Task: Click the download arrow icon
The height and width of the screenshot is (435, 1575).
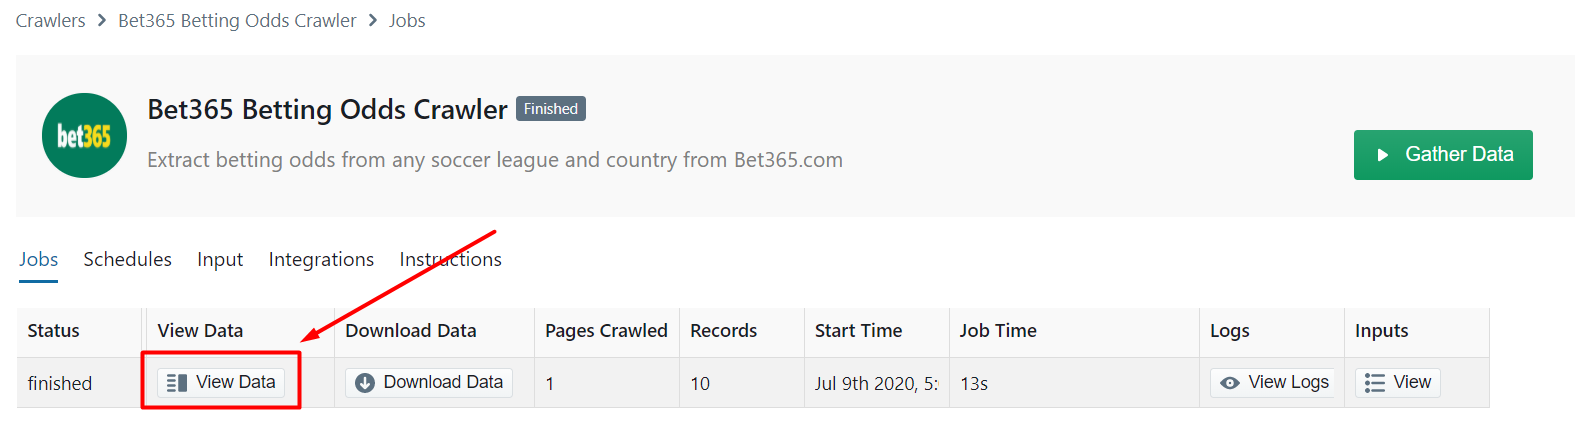Action: coord(365,383)
